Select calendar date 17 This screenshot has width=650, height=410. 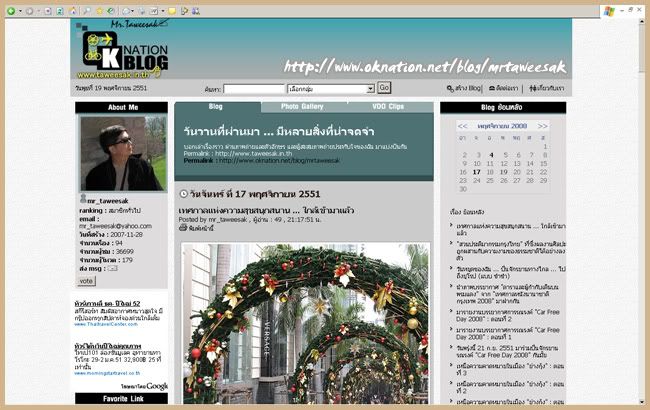tap(477, 172)
